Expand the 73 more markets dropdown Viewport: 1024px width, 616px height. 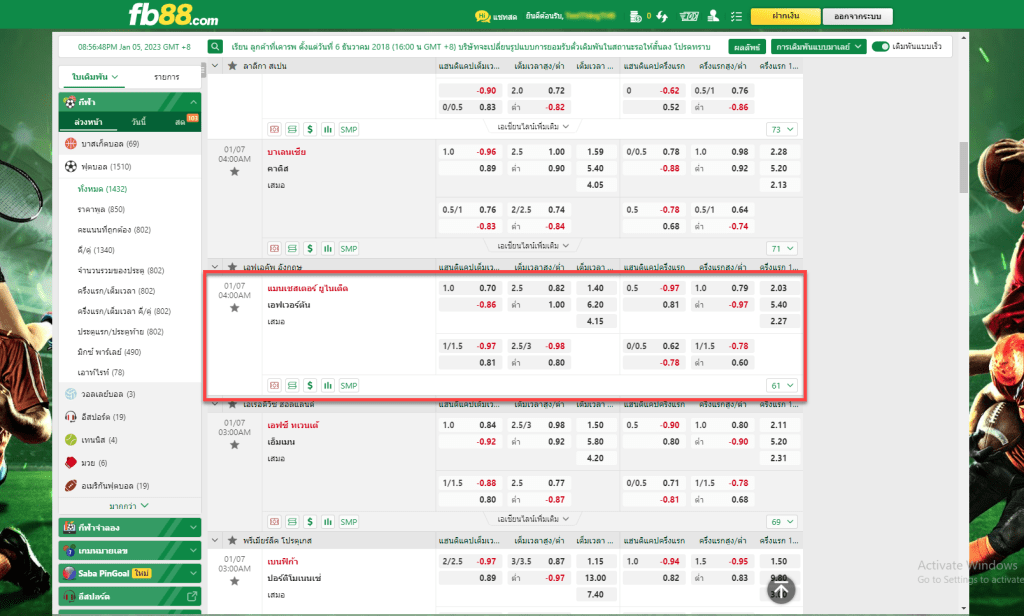pos(782,129)
